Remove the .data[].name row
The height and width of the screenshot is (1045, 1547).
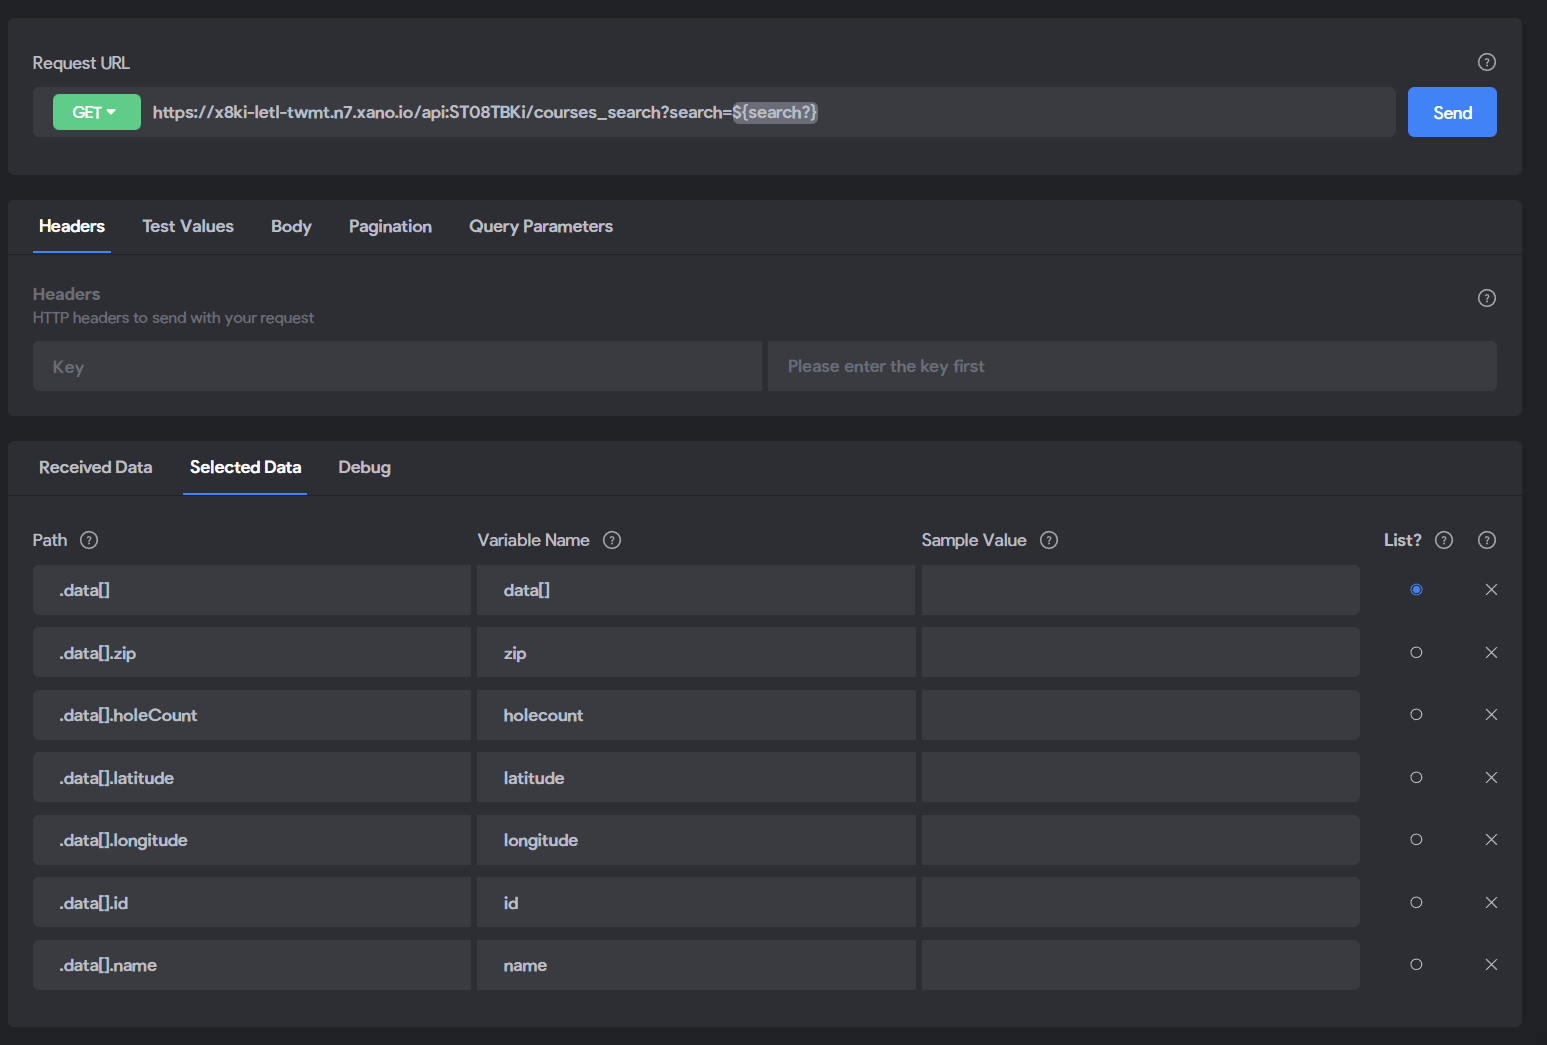[1491, 965]
